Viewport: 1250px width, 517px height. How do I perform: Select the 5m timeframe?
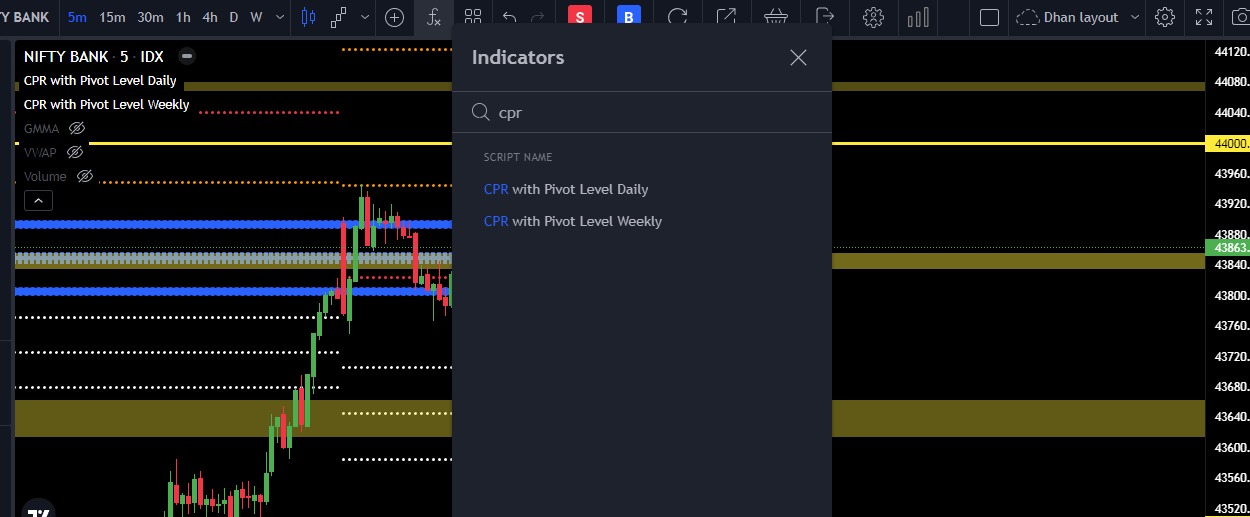77,17
